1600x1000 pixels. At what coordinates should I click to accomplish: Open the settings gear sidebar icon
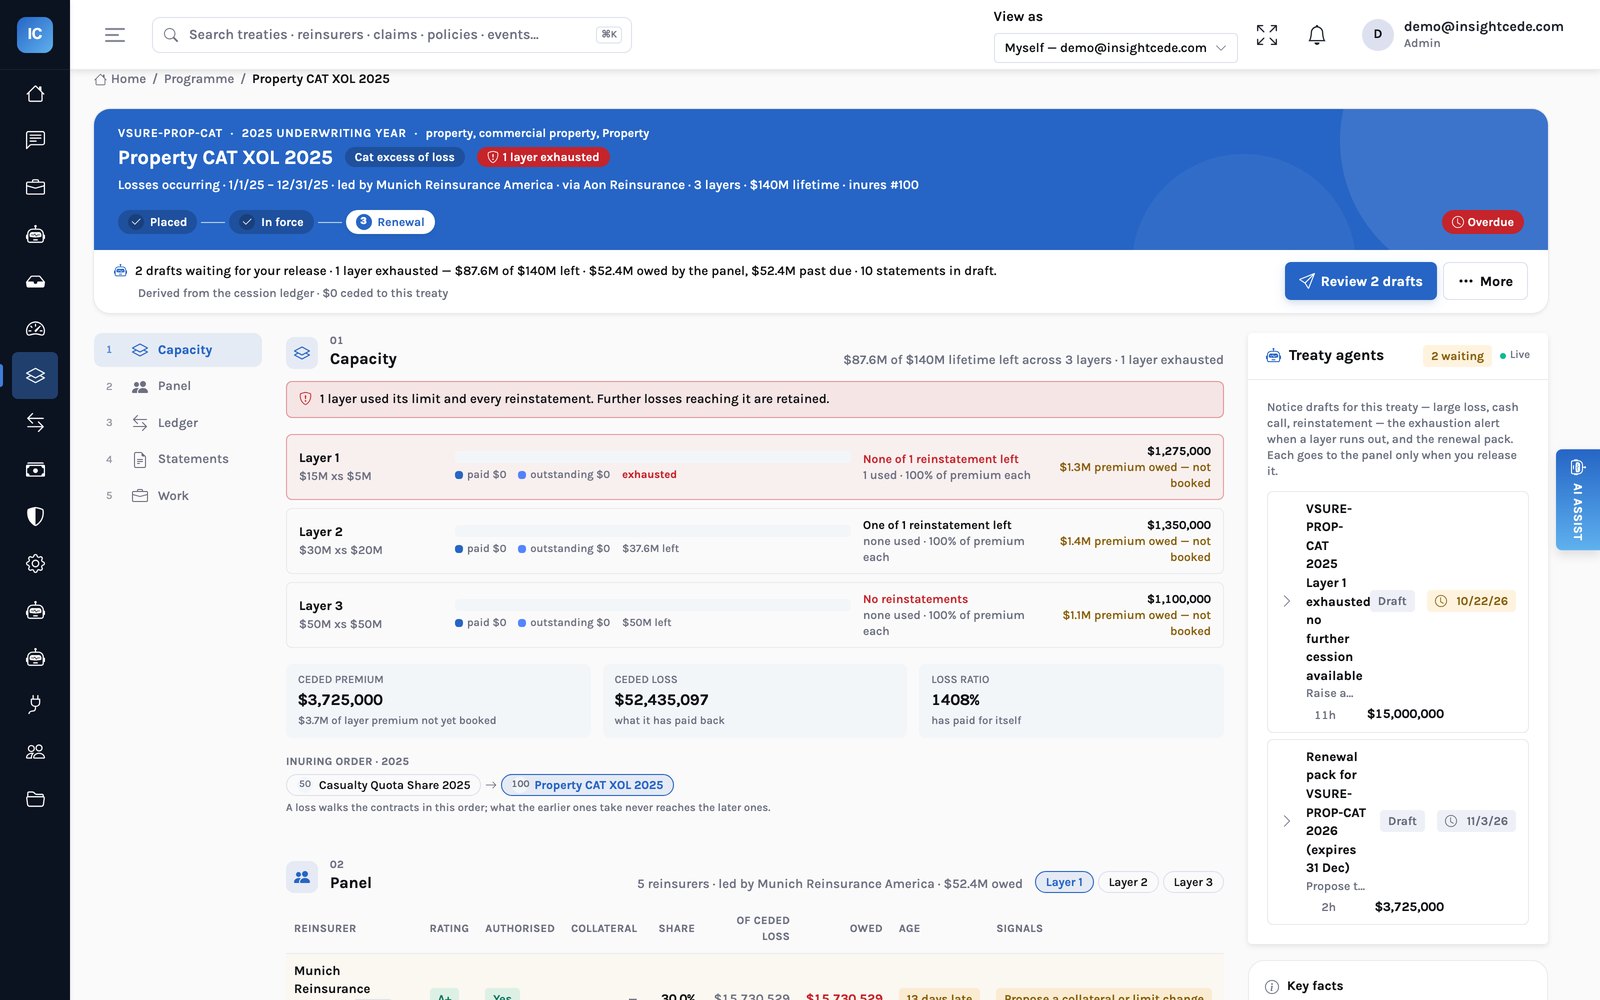35,563
